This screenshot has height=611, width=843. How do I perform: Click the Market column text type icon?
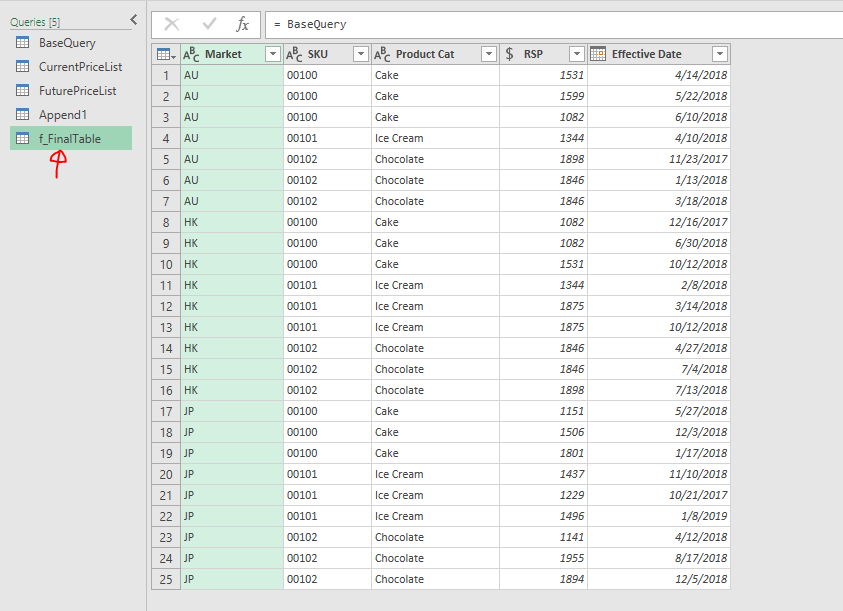[x=192, y=54]
